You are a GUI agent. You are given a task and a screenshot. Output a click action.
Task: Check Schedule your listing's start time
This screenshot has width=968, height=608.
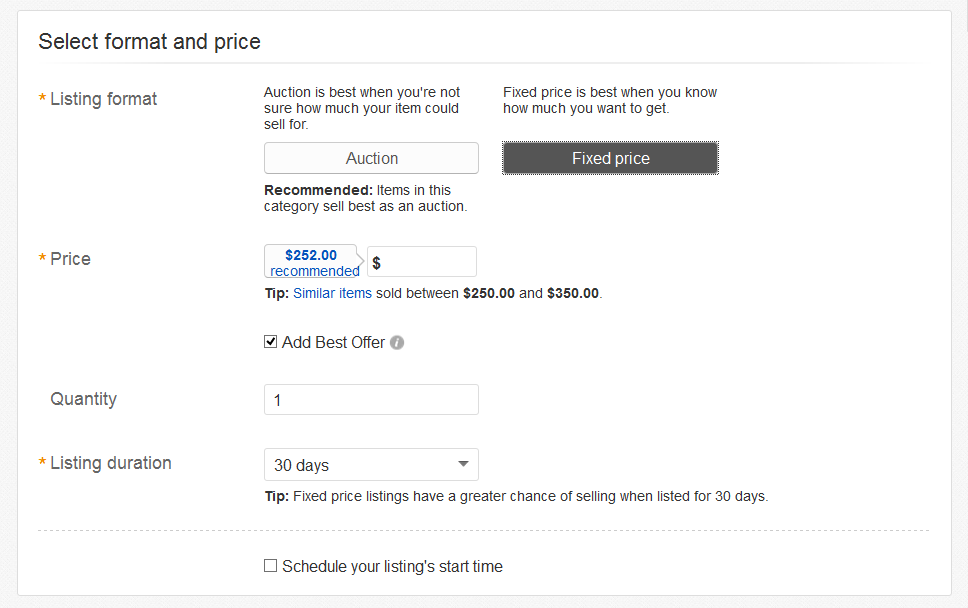pyautogui.click(x=270, y=566)
